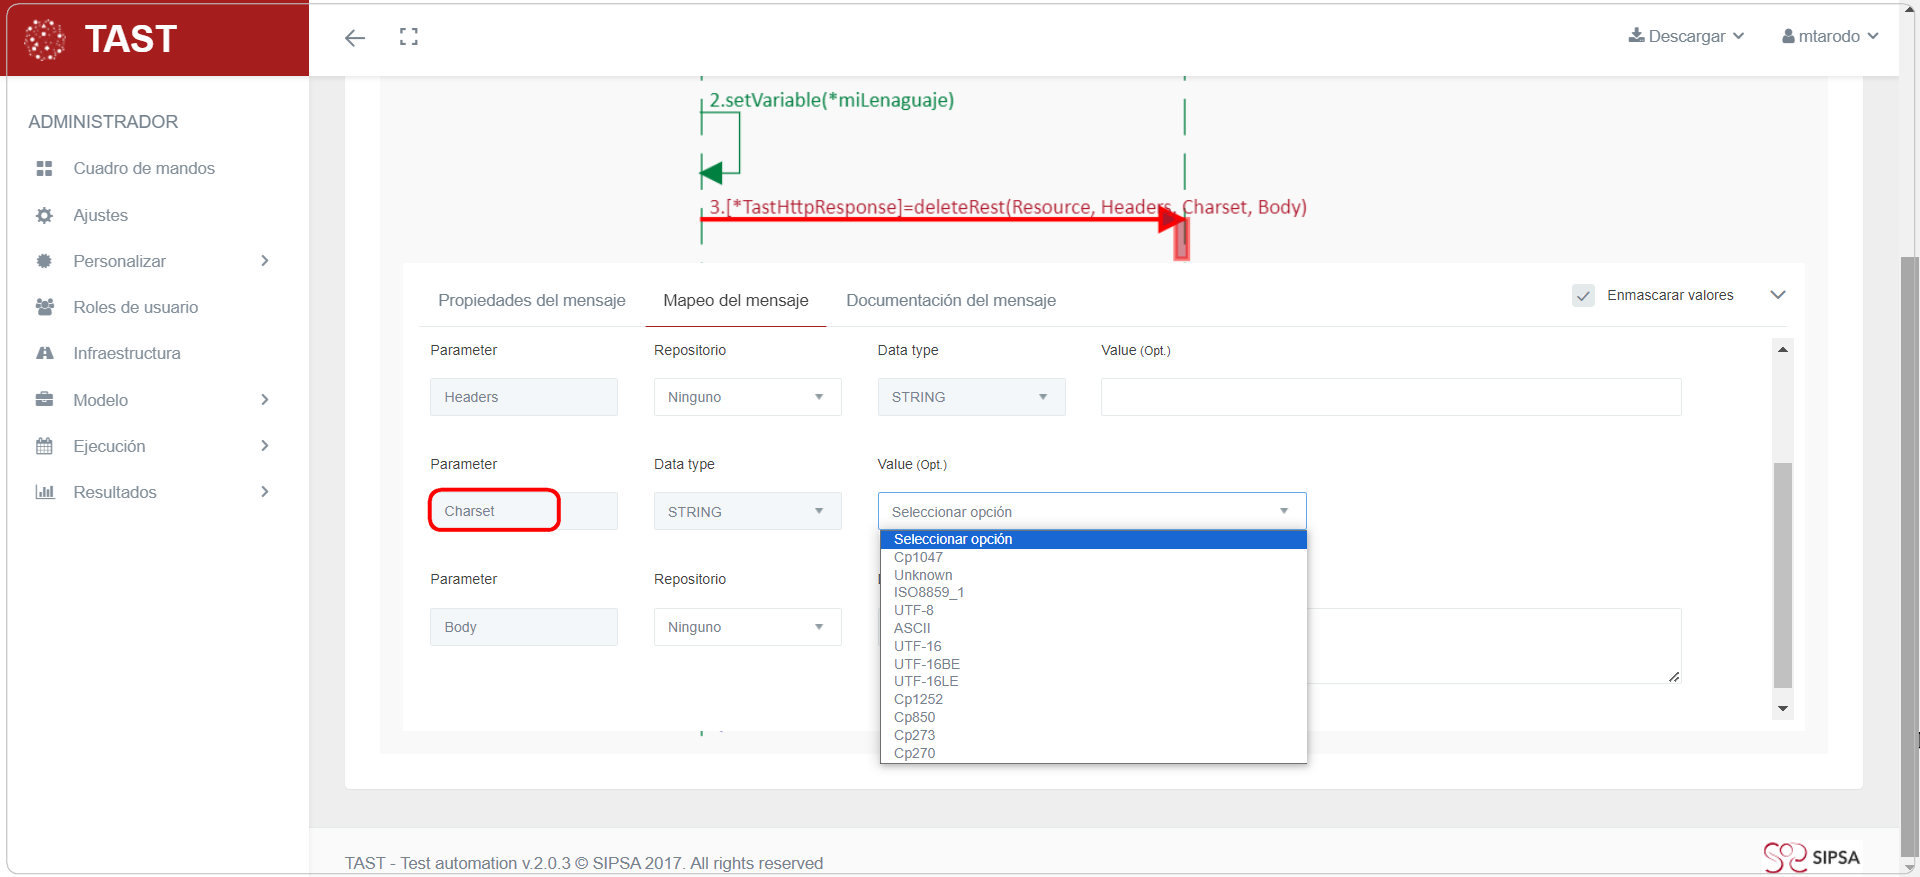This screenshot has height=877, width=1920.
Task: Click the back arrow icon
Action: 355,38
